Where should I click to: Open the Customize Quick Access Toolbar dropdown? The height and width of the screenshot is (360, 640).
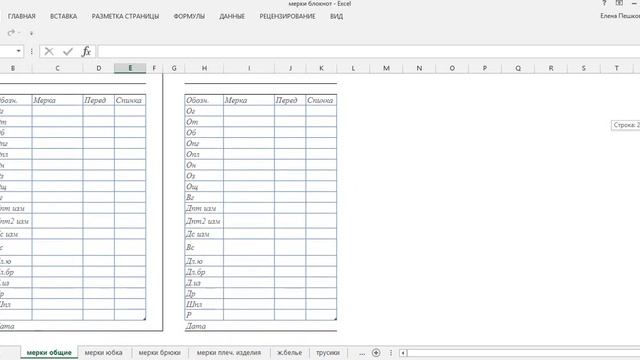point(31,33)
